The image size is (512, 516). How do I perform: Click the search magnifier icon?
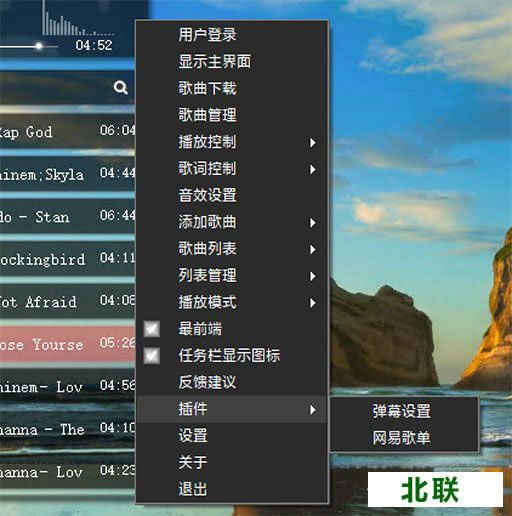tap(120, 88)
